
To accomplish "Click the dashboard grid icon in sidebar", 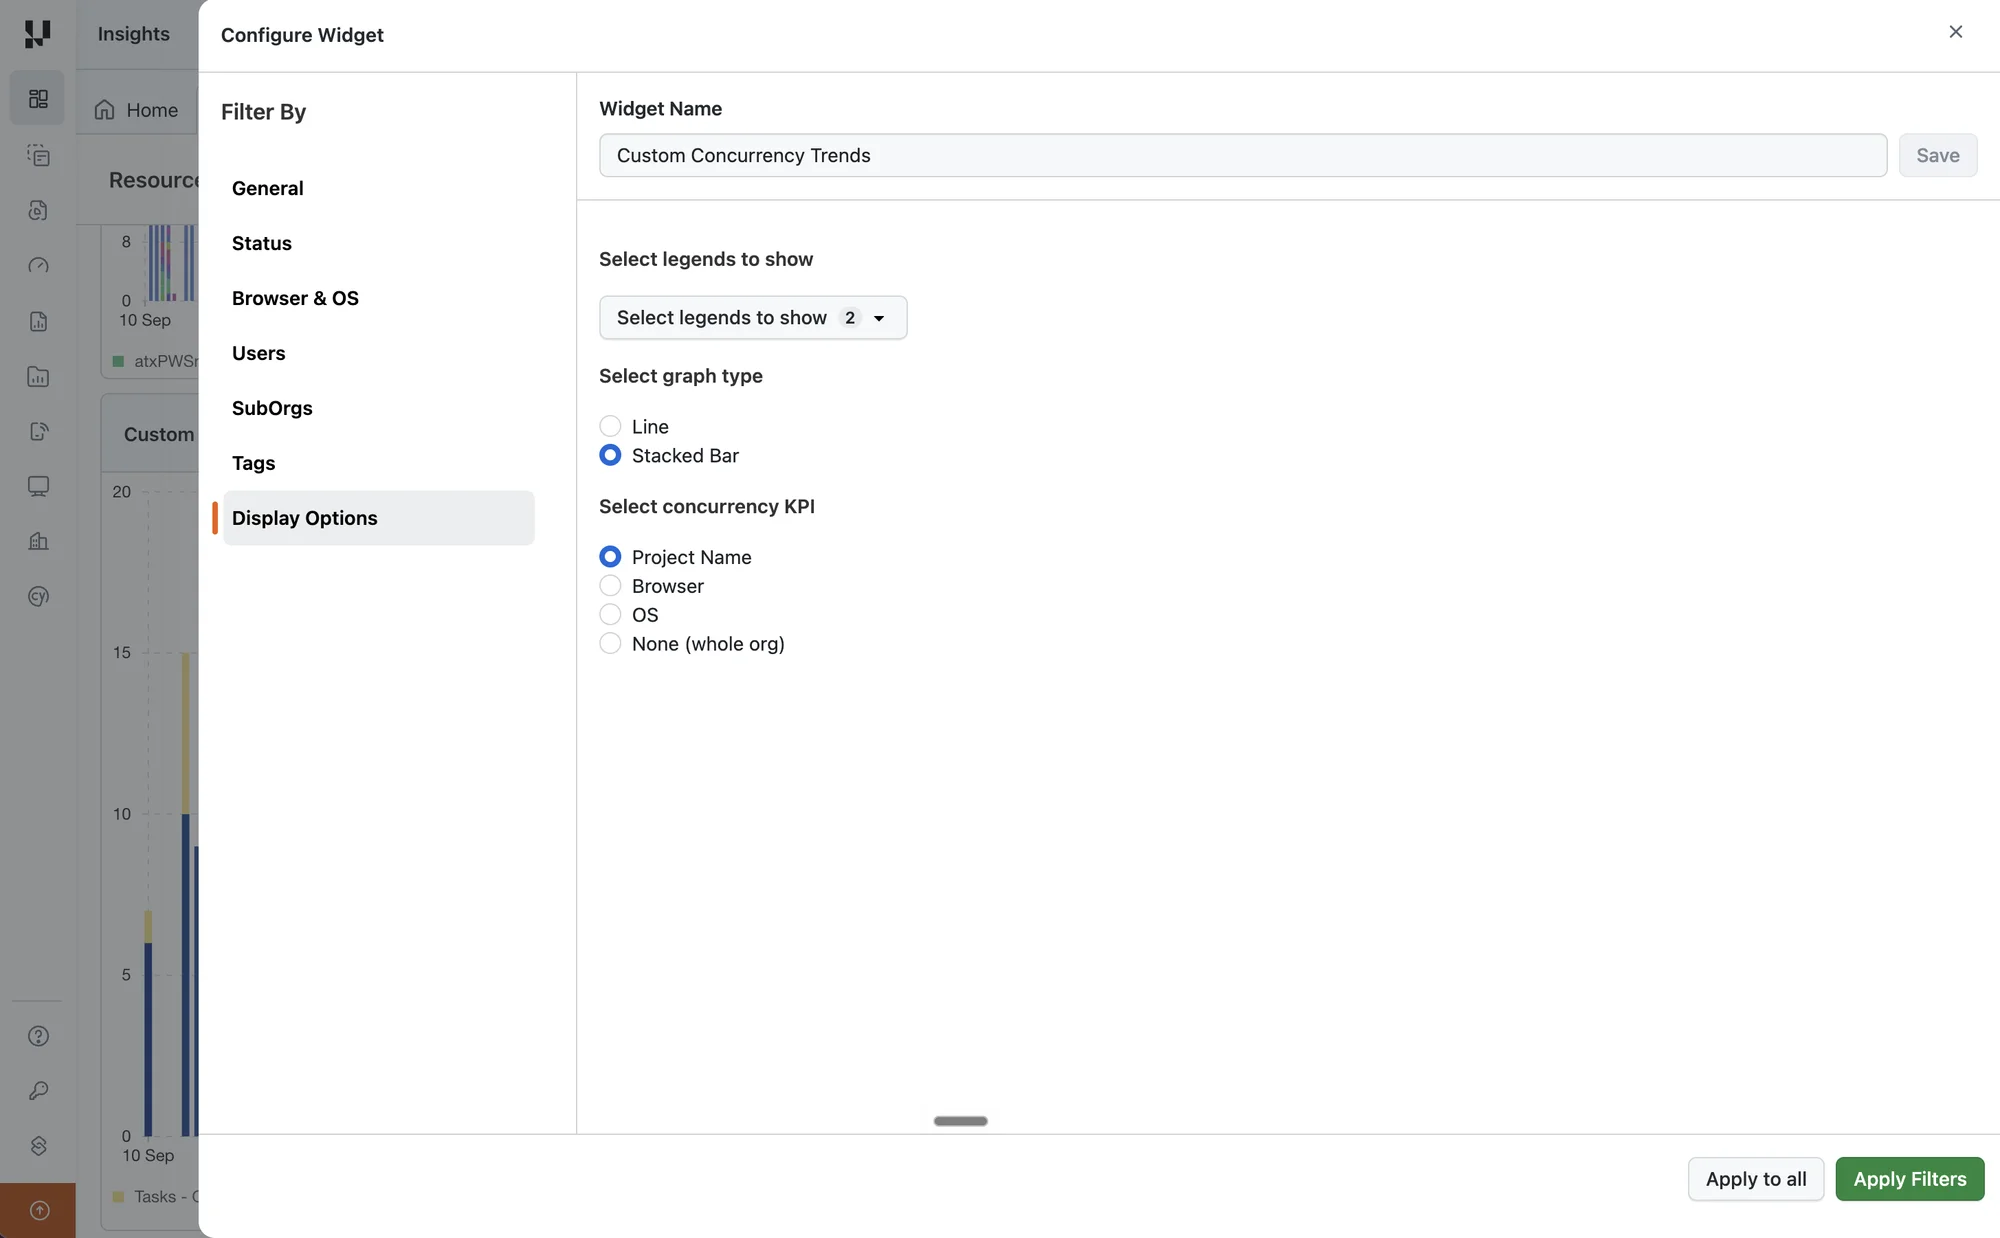I will click(38, 98).
